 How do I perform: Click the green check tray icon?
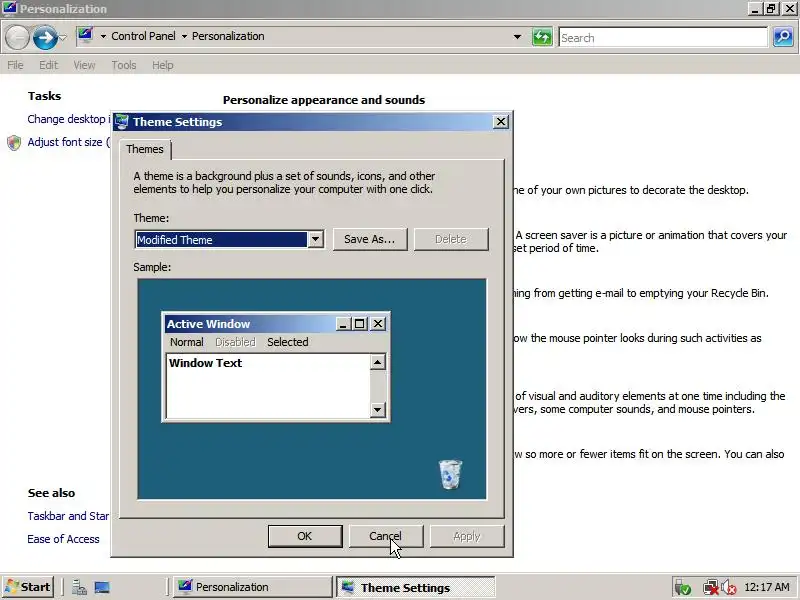click(x=683, y=587)
